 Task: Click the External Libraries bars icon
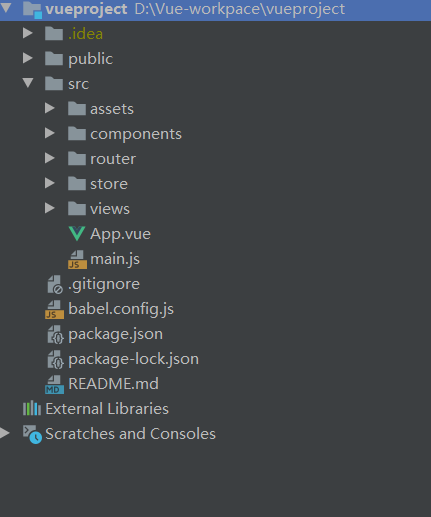[x=32, y=408]
